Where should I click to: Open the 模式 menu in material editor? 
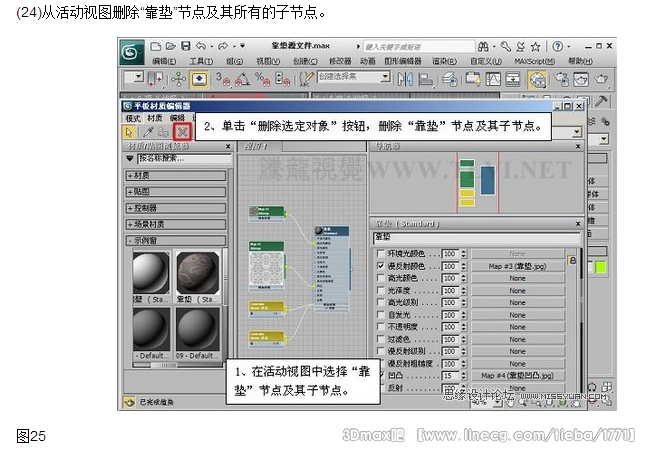133,118
